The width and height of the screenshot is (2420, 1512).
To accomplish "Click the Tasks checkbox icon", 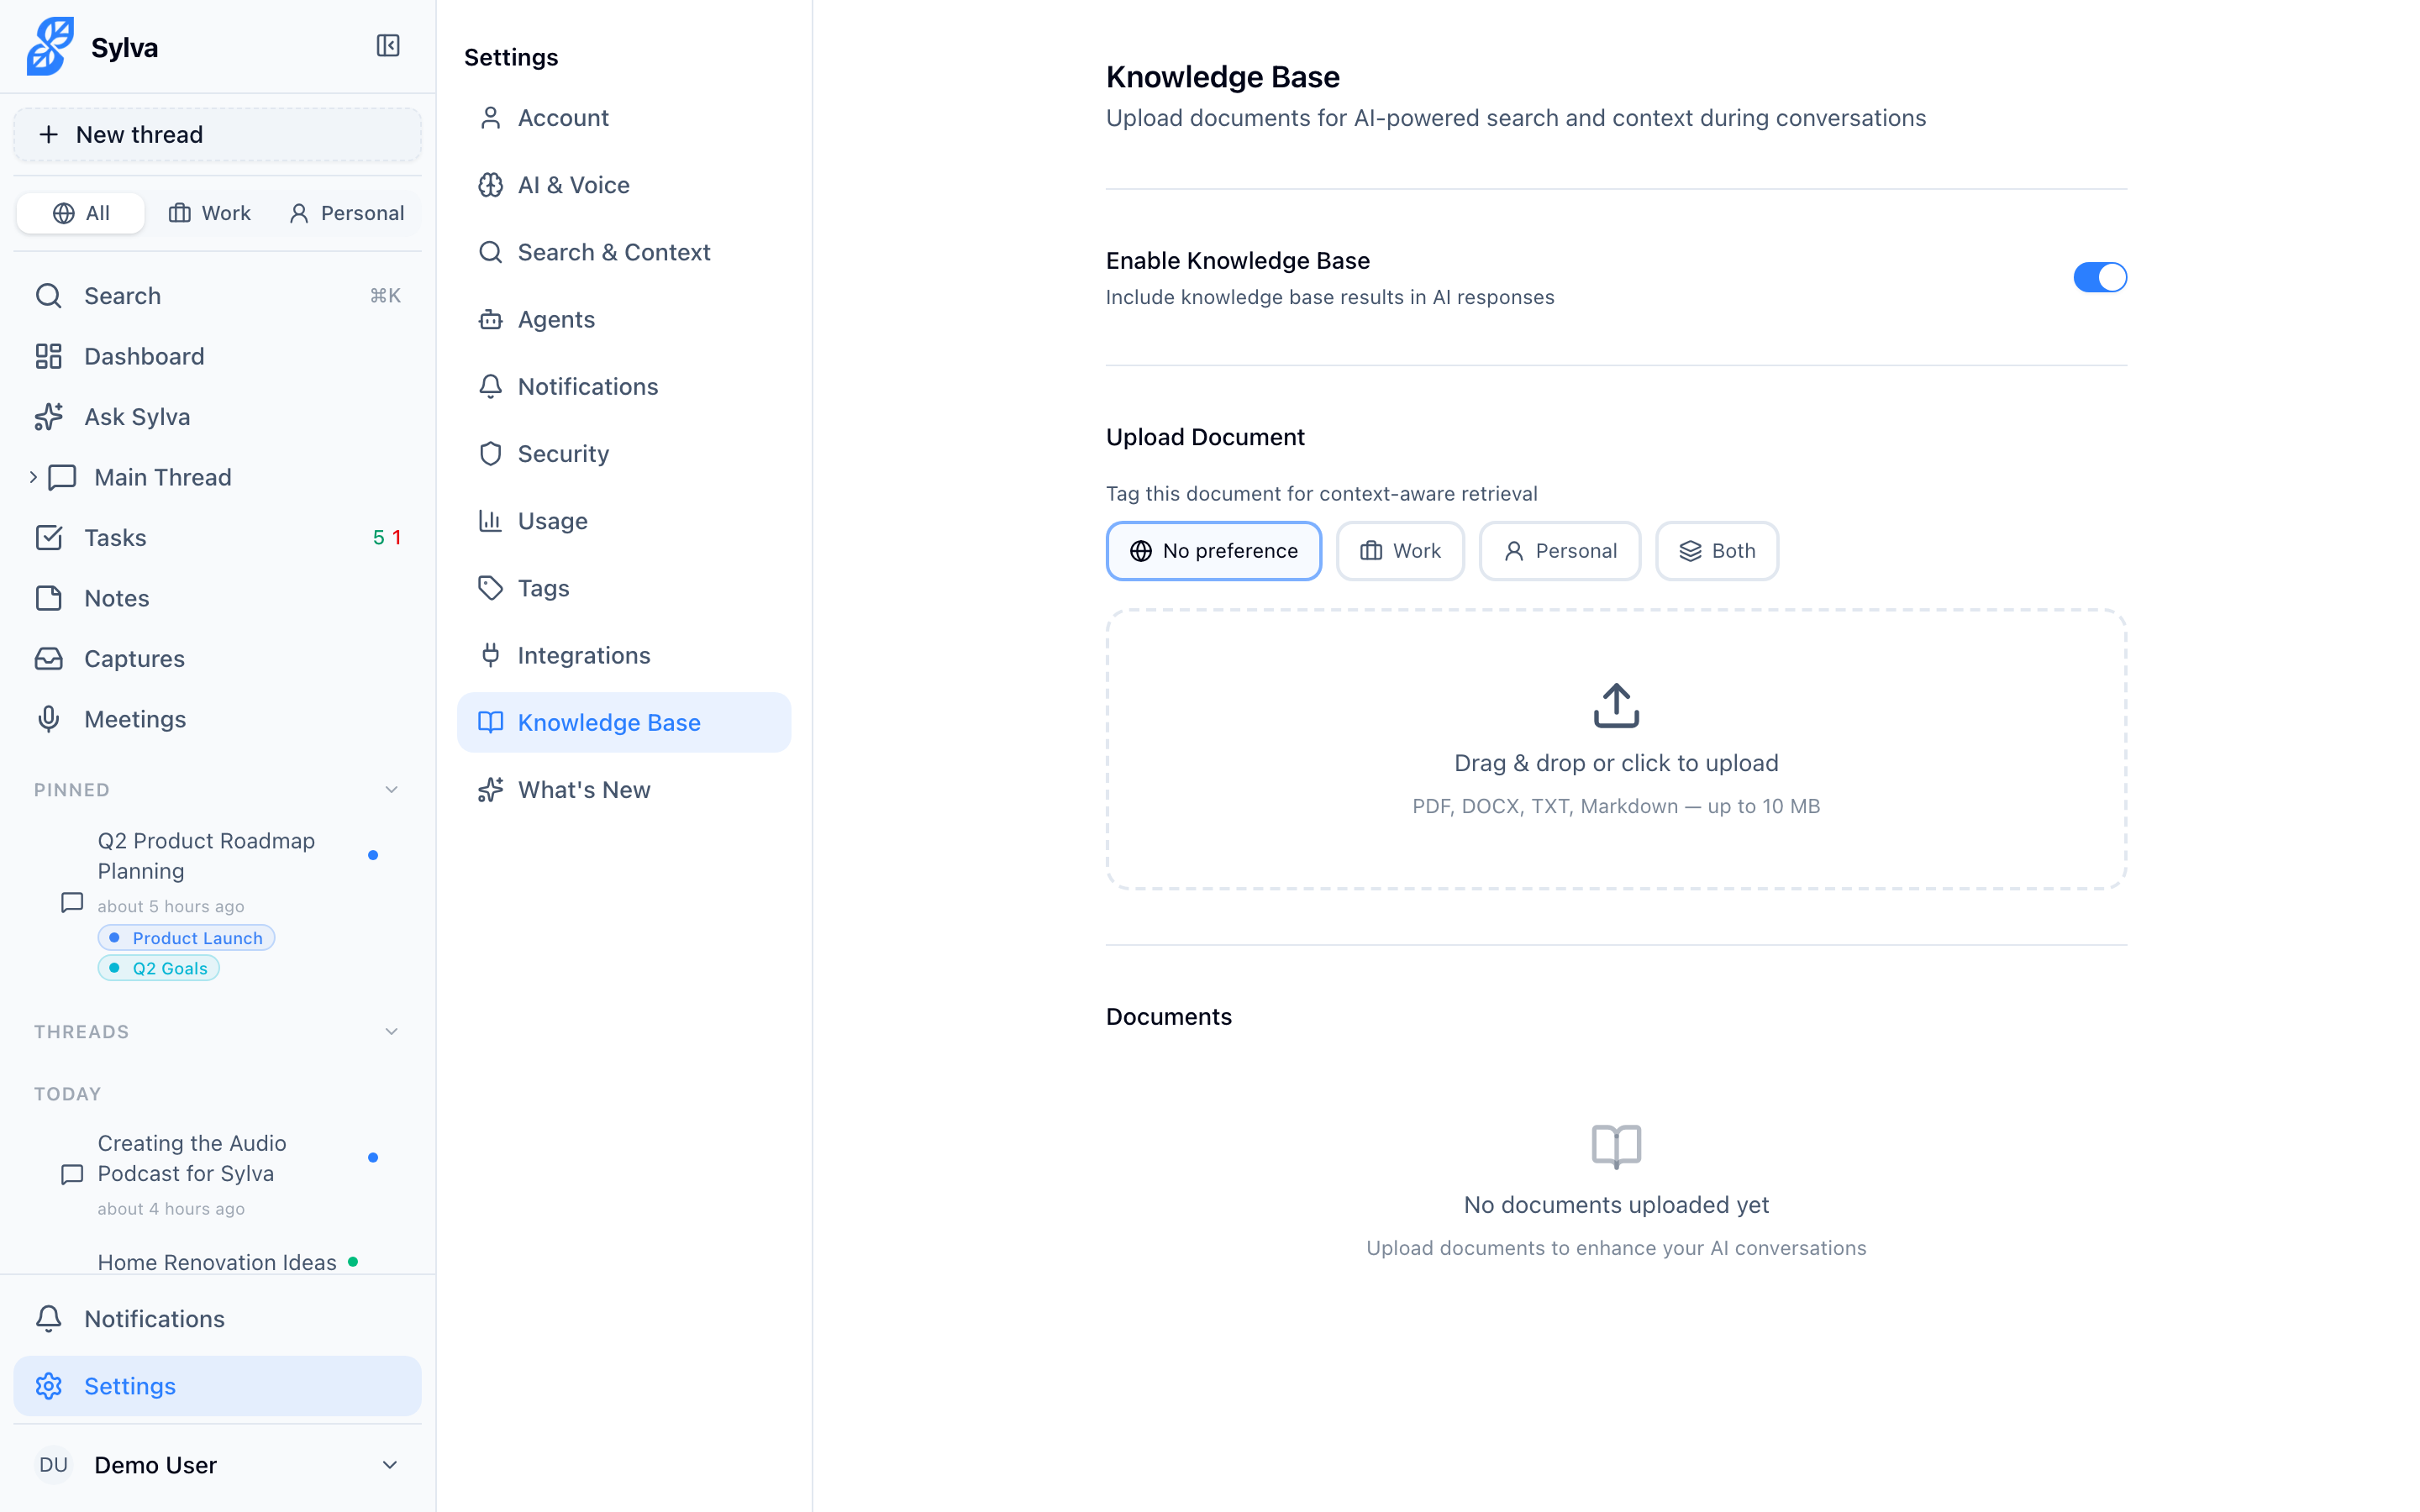I will 49,538.
